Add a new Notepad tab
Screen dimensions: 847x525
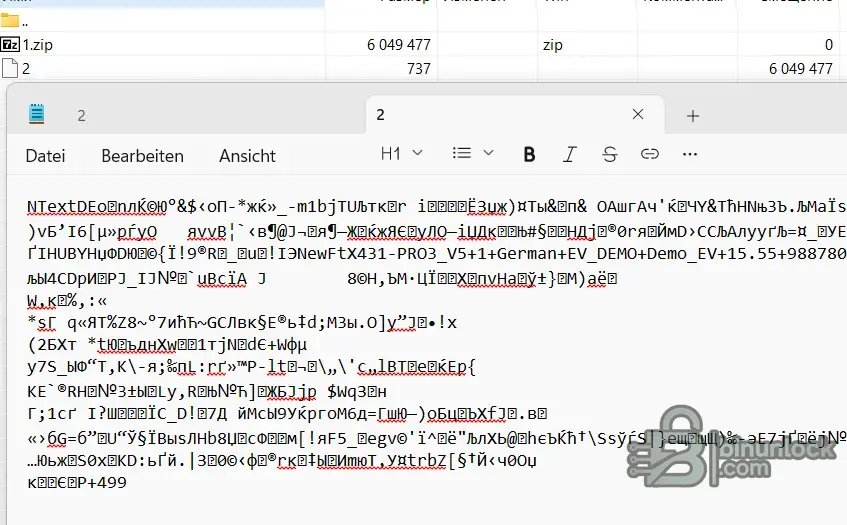pyautogui.click(x=693, y=116)
